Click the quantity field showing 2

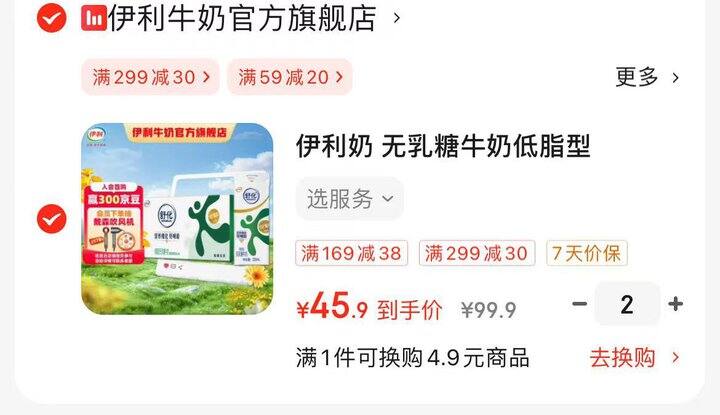click(627, 304)
